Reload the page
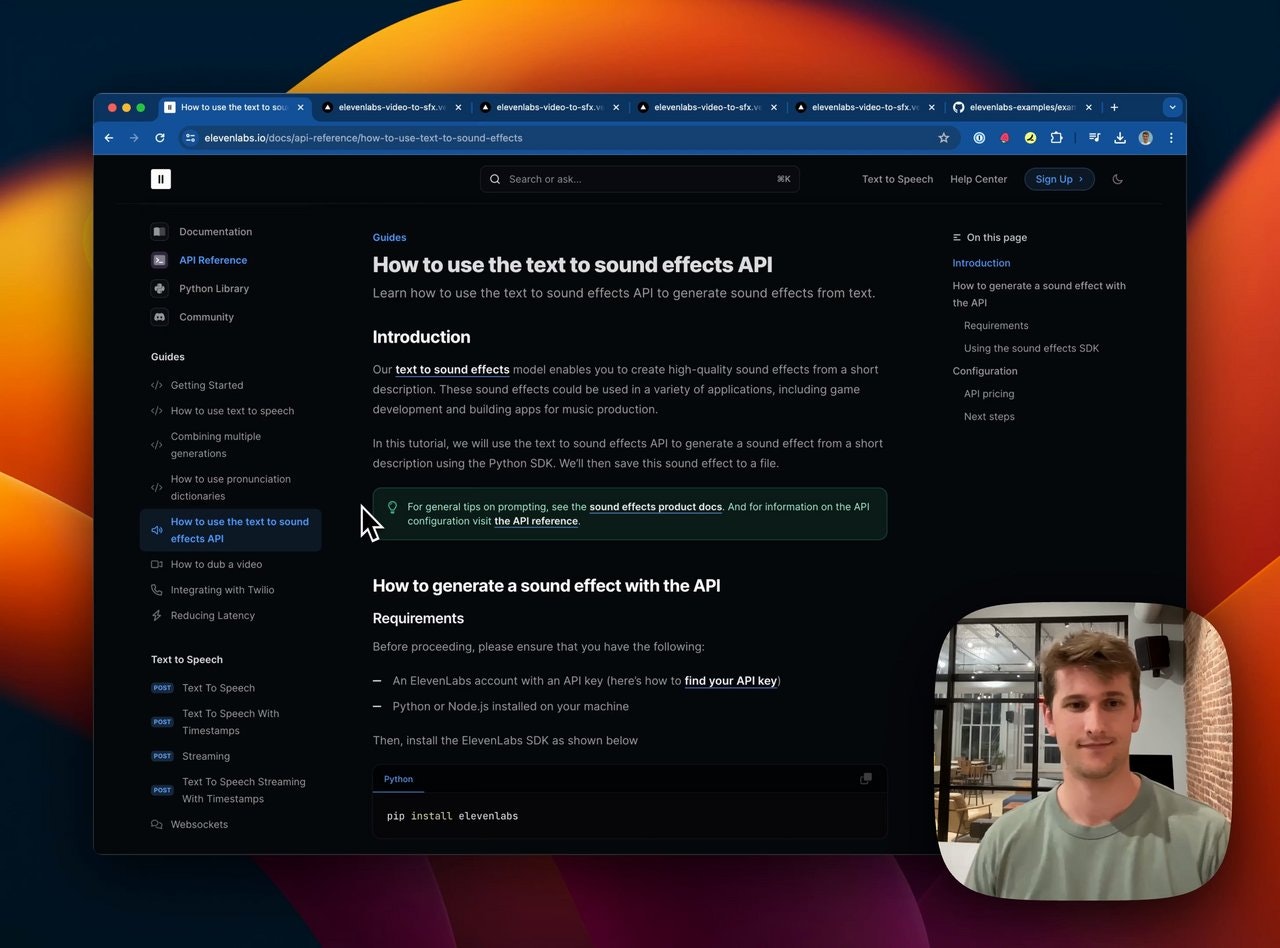The height and width of the screenshot is (948, 1280). pyautogui.click(x=160, y=138)
